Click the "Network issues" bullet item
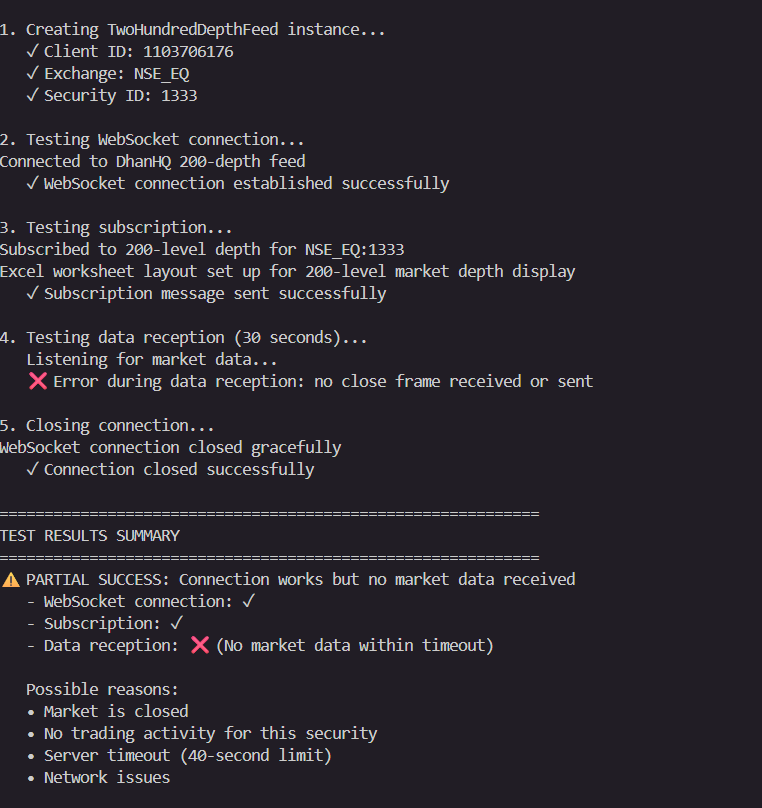762x808 pixels. 106,777
